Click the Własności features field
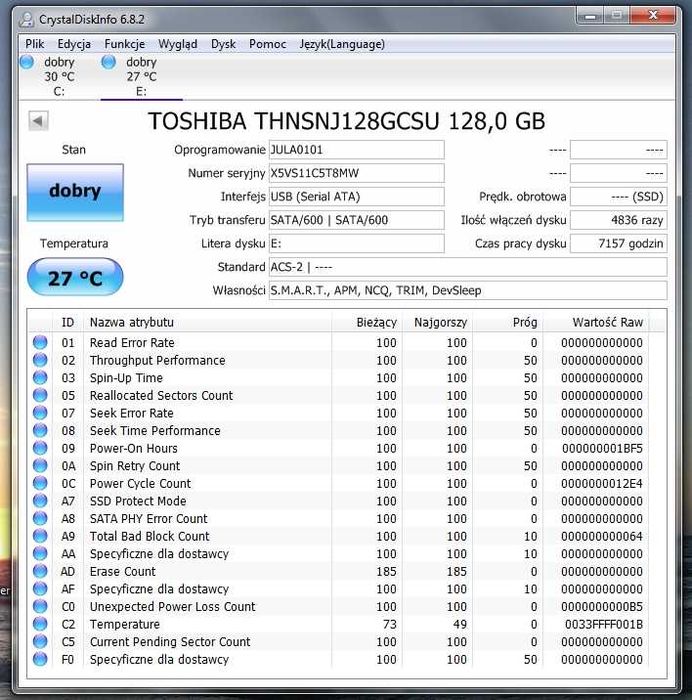This screenshot has height=700, width=692. (x=468, y=291)
